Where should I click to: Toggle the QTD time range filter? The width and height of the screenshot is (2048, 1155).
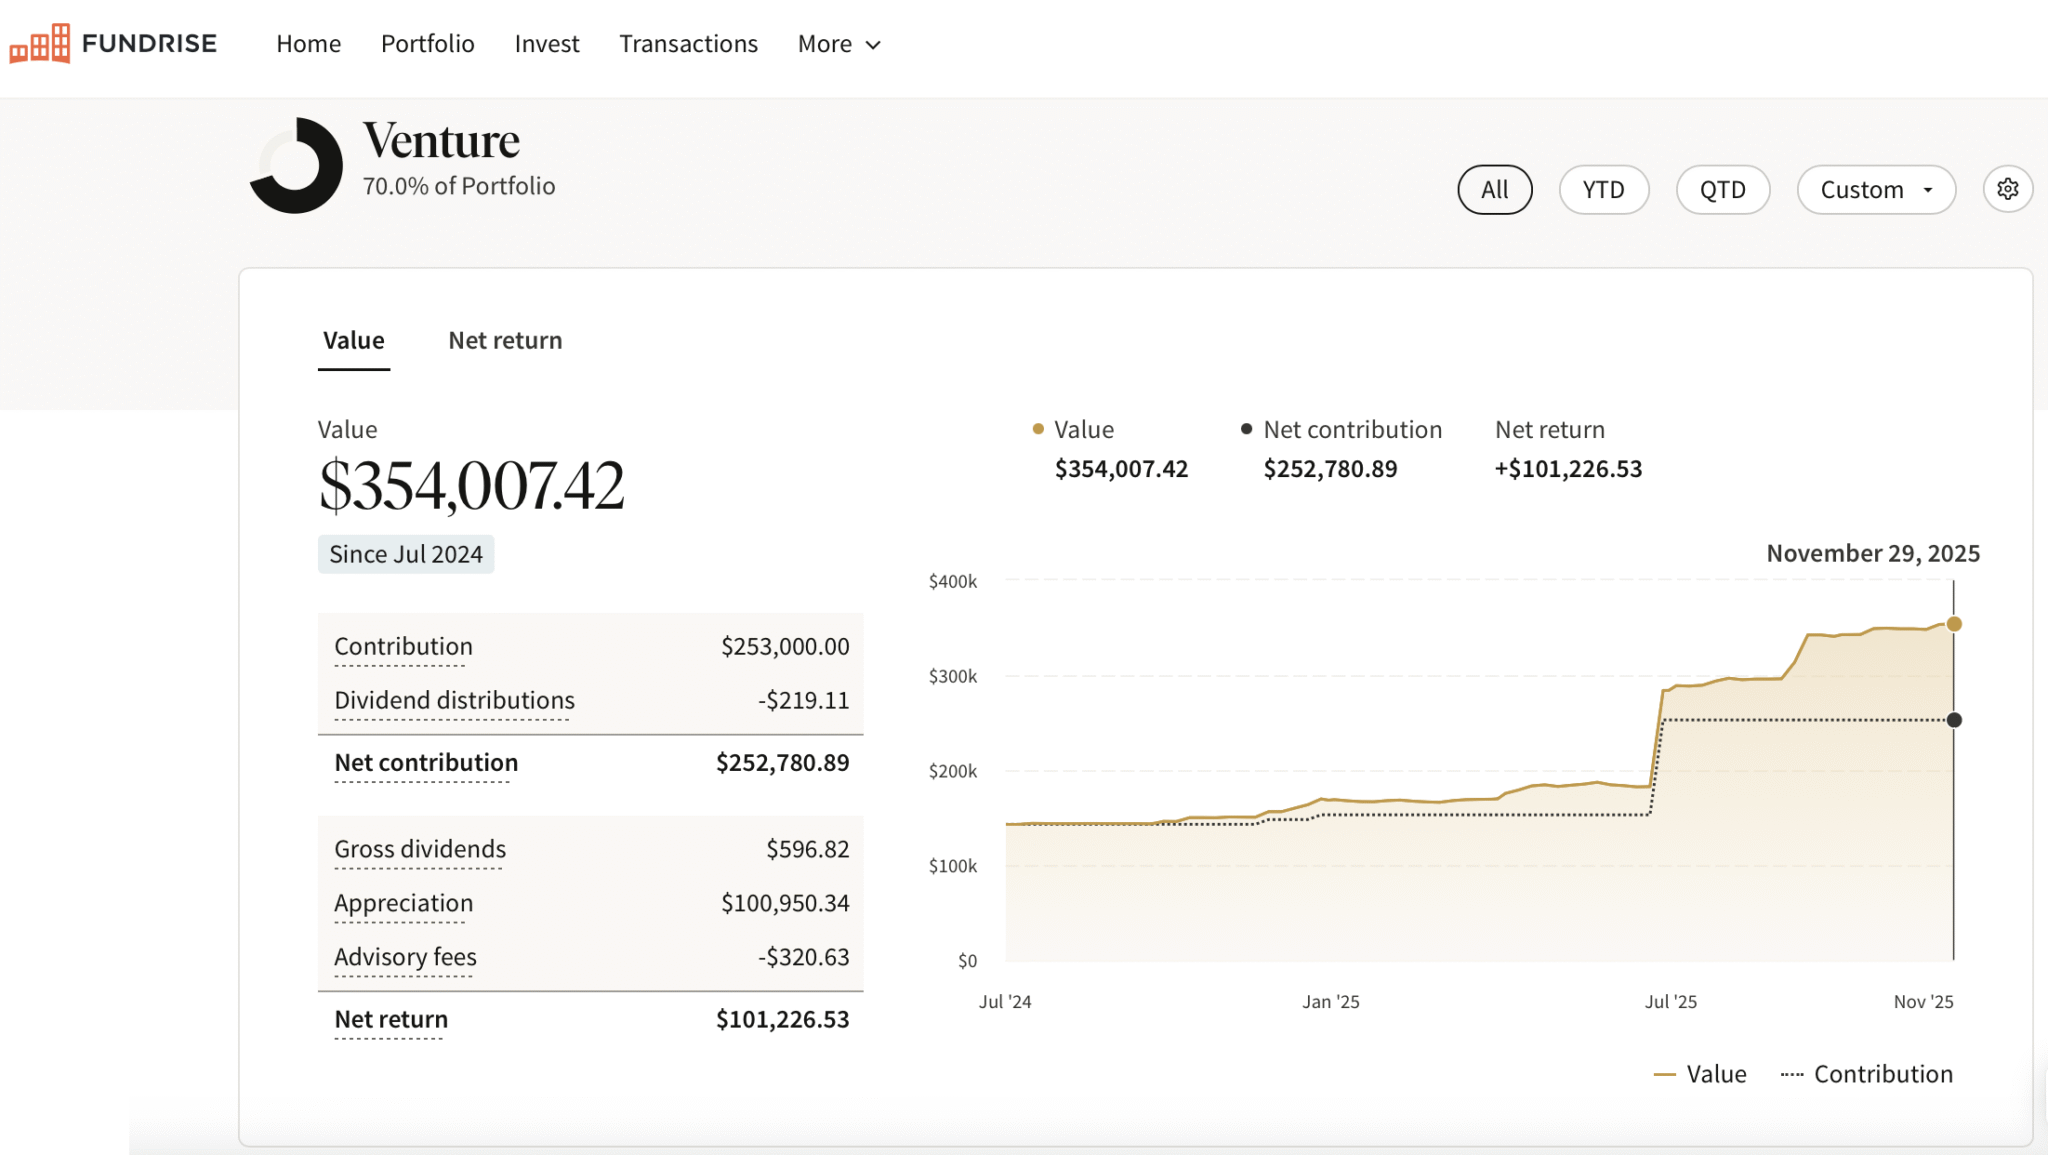pyautogui.click(x=1722, y=189)
